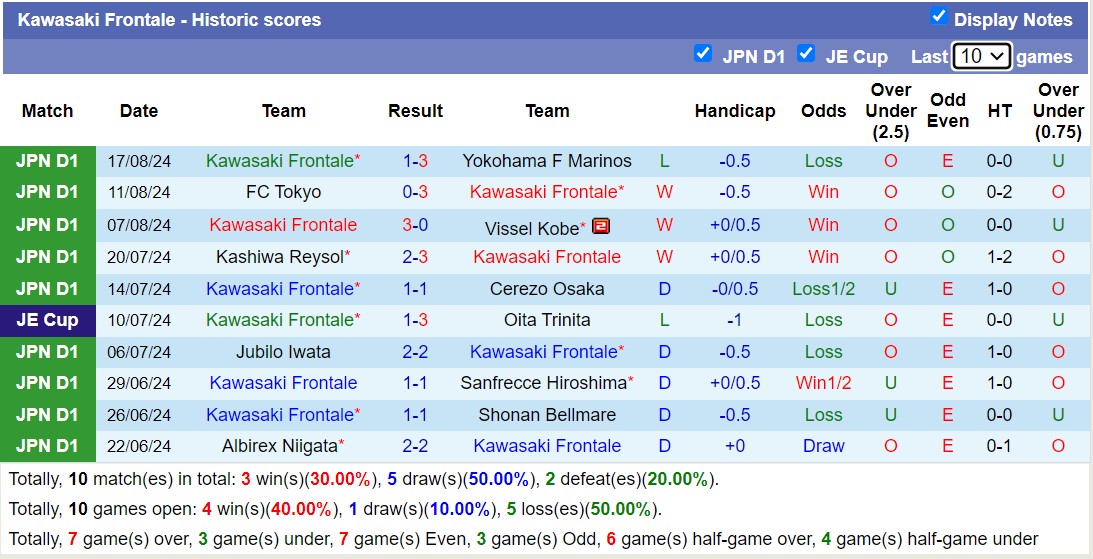Click the Date column header
This screenshot has height=559, width=1093.
(139, 111)
